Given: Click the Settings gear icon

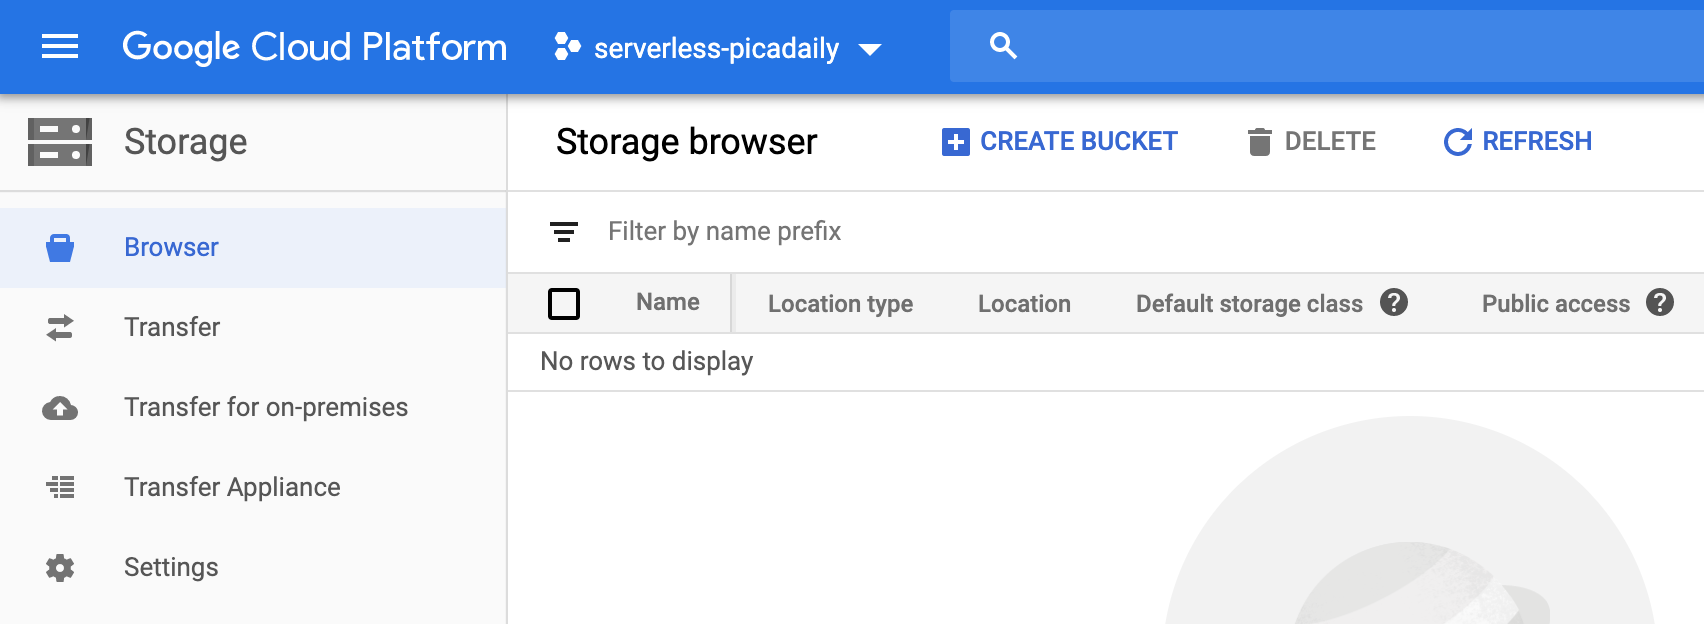Looking at the screenshot, I should (60, 568).
